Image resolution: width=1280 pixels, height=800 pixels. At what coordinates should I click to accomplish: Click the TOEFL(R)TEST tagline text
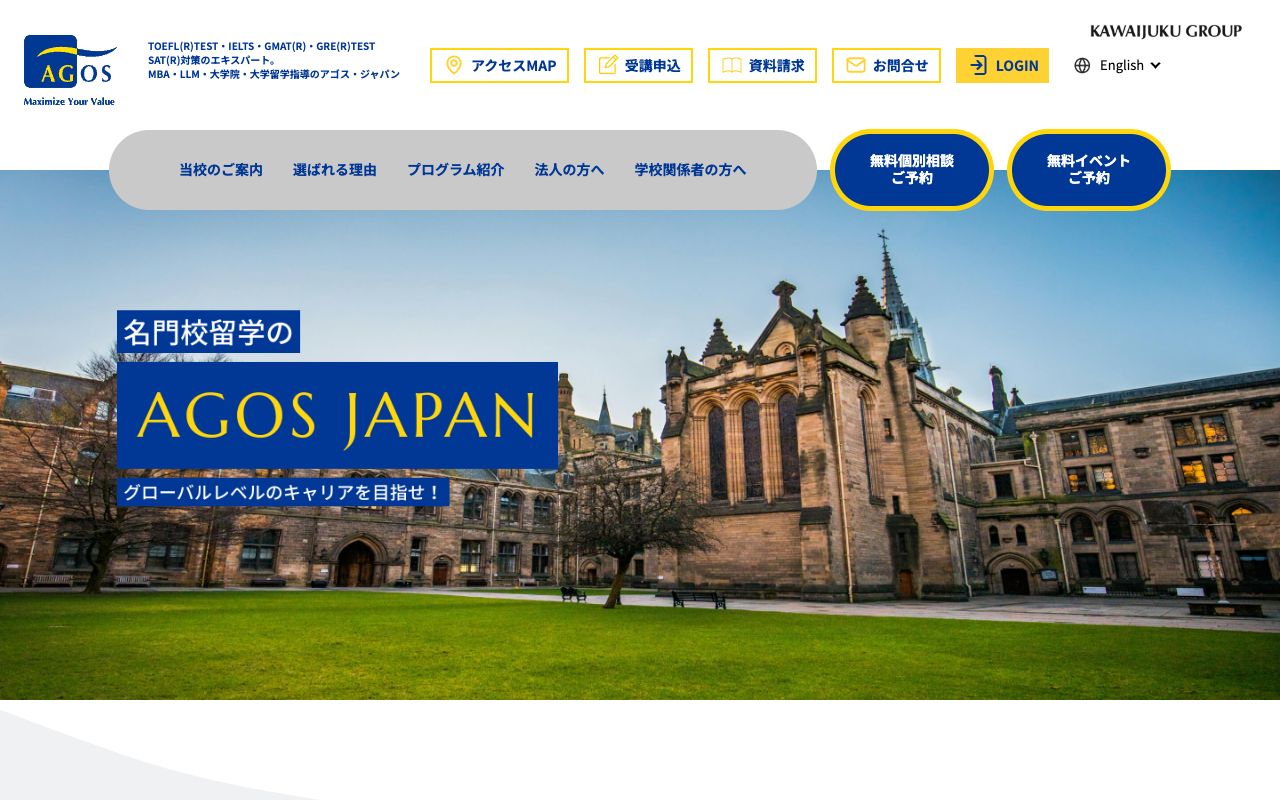click(274, 60)
